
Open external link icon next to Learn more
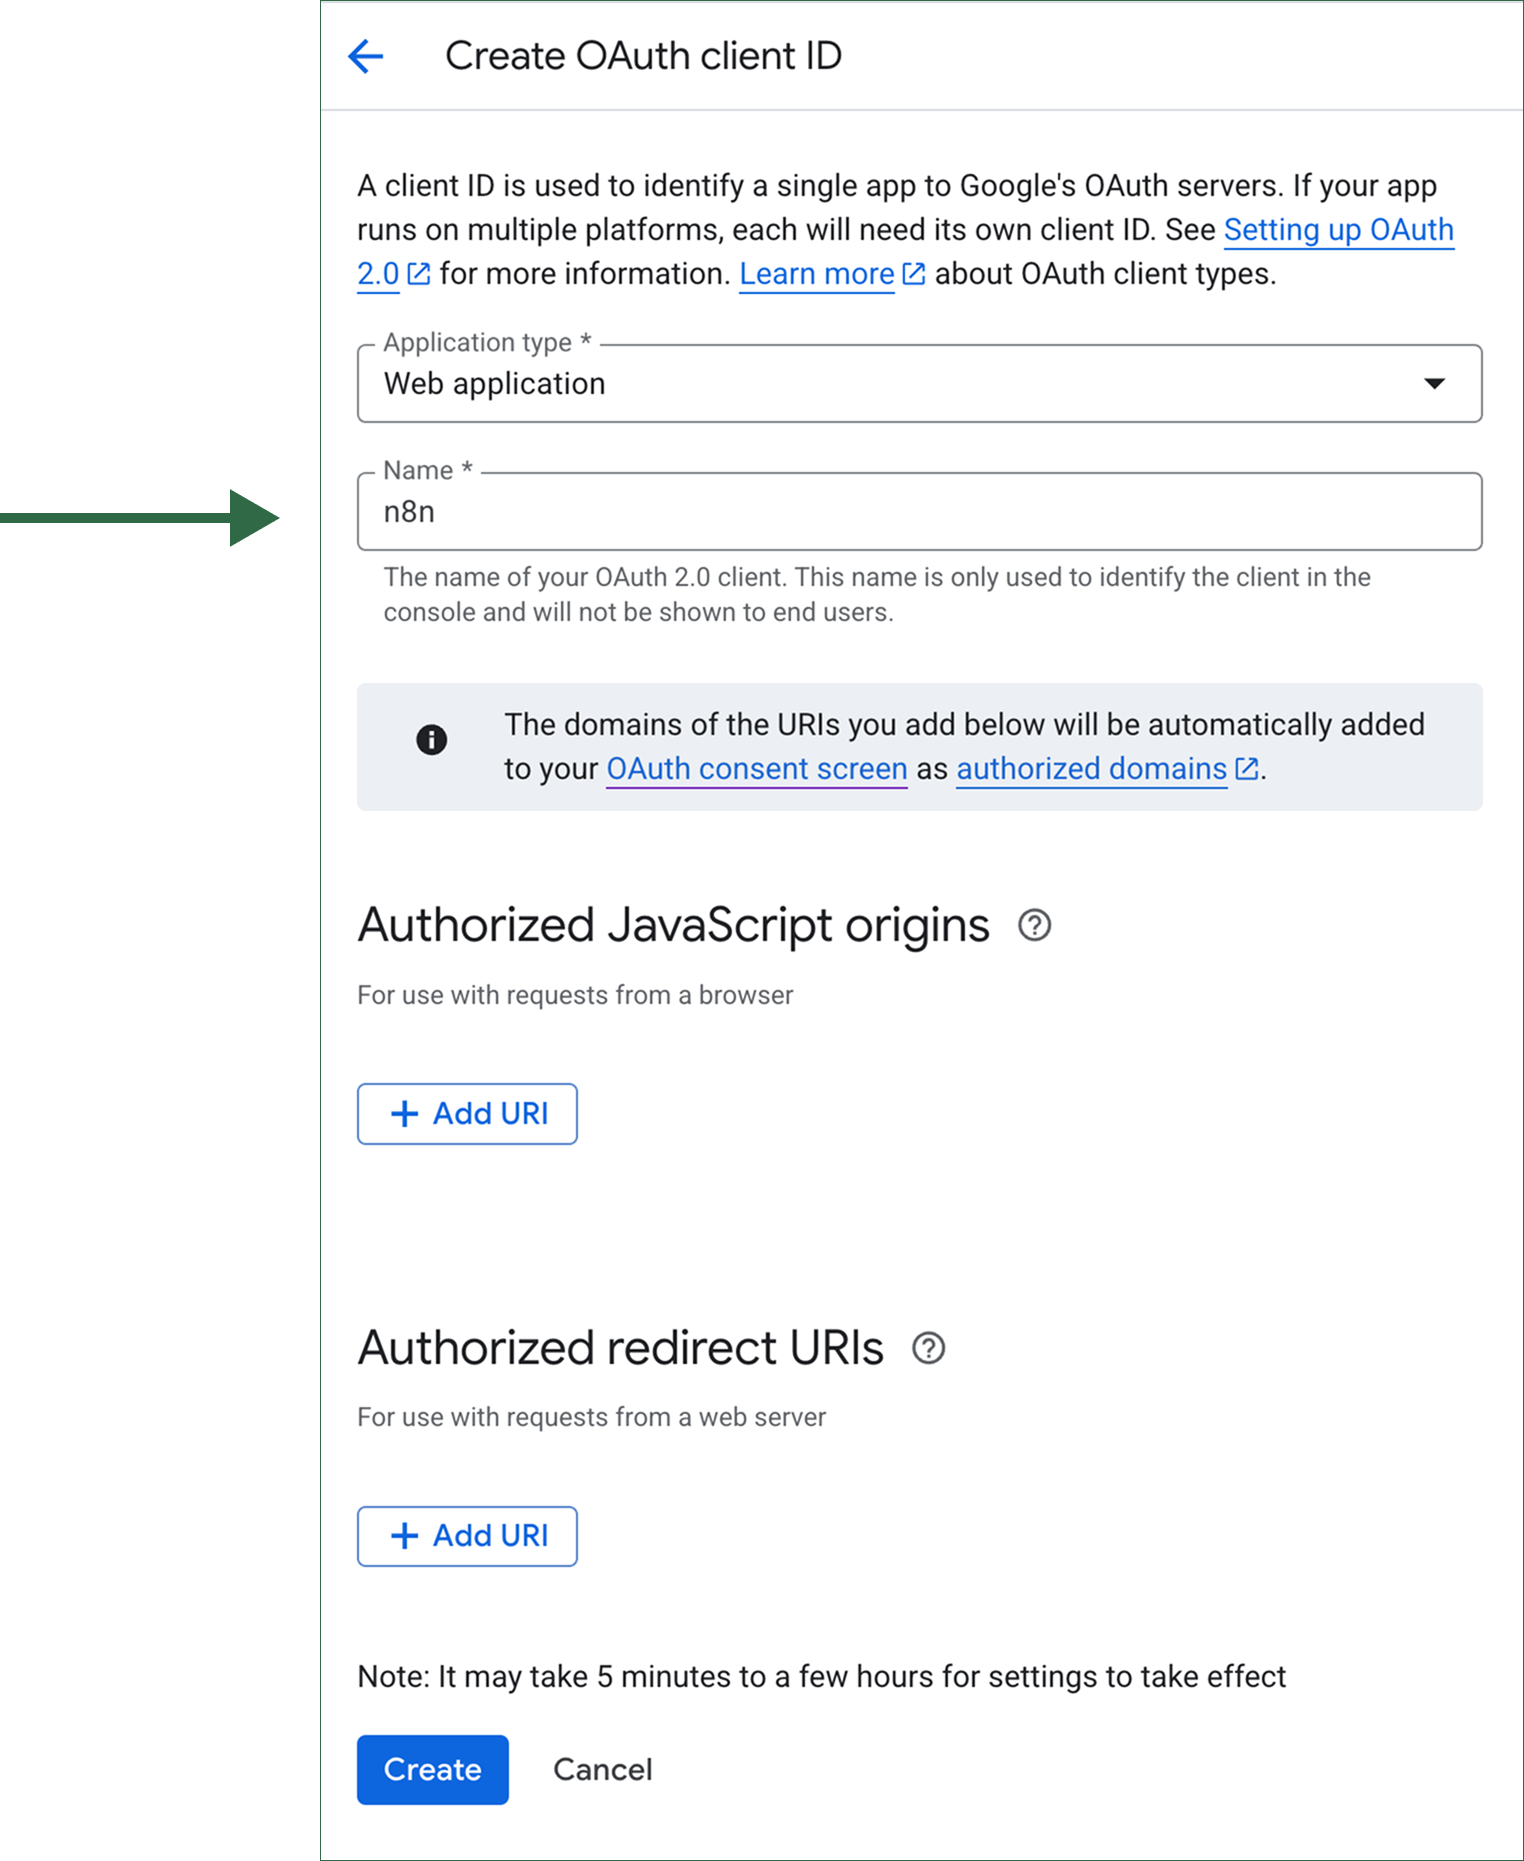(914, 274)
